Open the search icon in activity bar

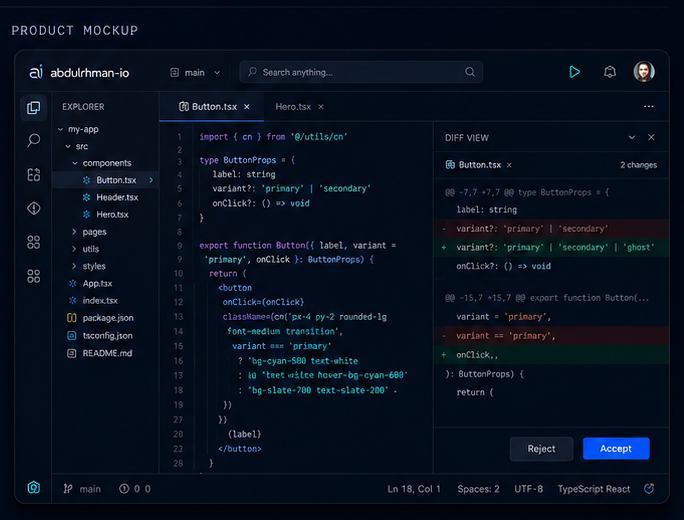tap(34, 140)
